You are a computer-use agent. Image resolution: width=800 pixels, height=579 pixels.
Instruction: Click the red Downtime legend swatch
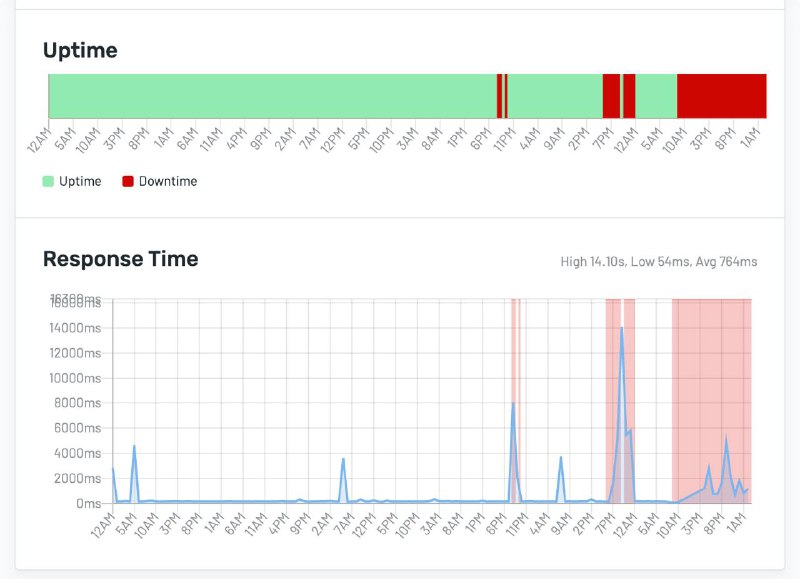(128, 181)
